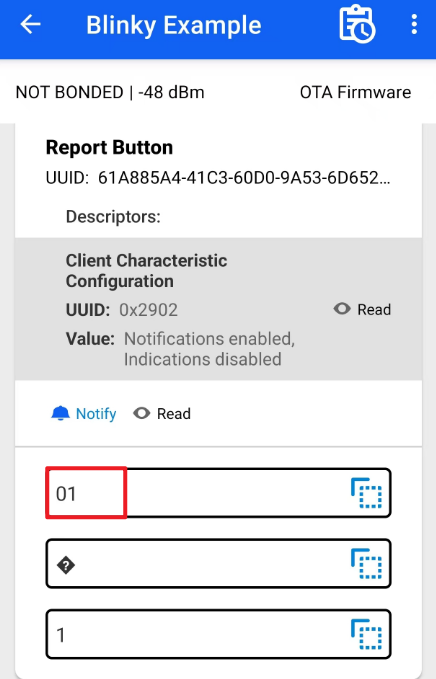Select the hex field showing 01

point(218,493)
